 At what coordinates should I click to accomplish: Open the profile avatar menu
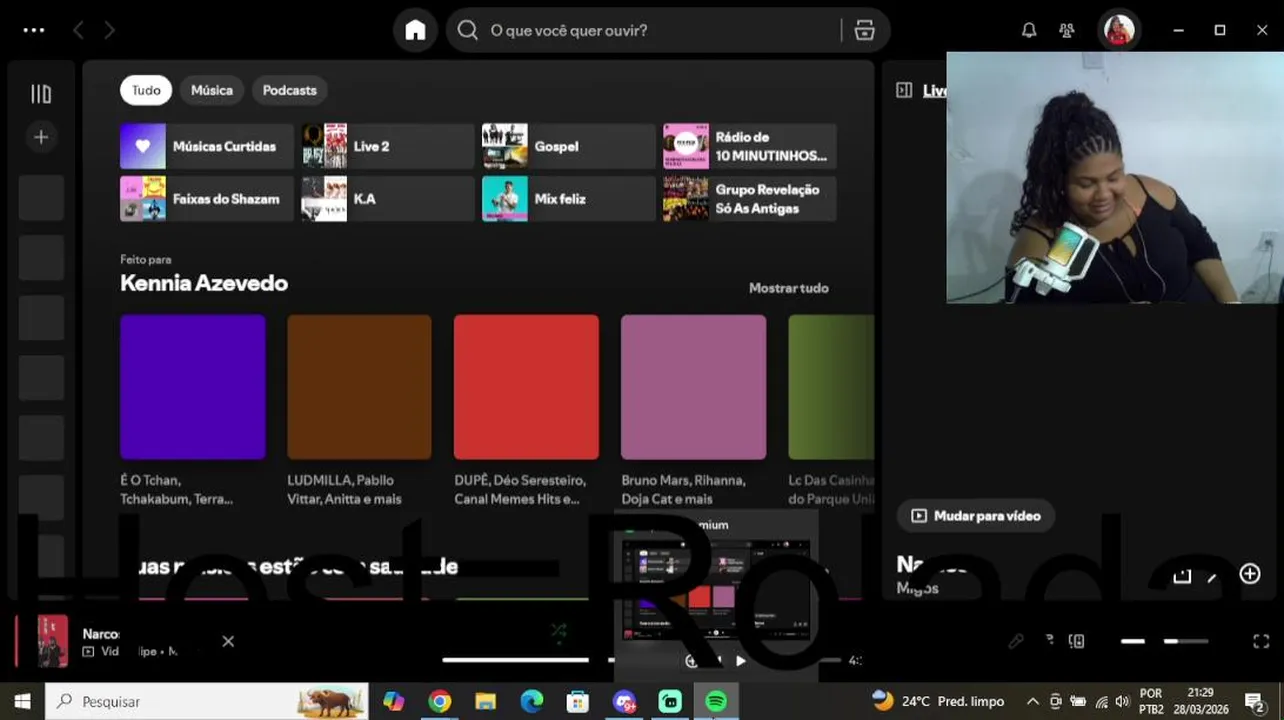pos(1118,30)
